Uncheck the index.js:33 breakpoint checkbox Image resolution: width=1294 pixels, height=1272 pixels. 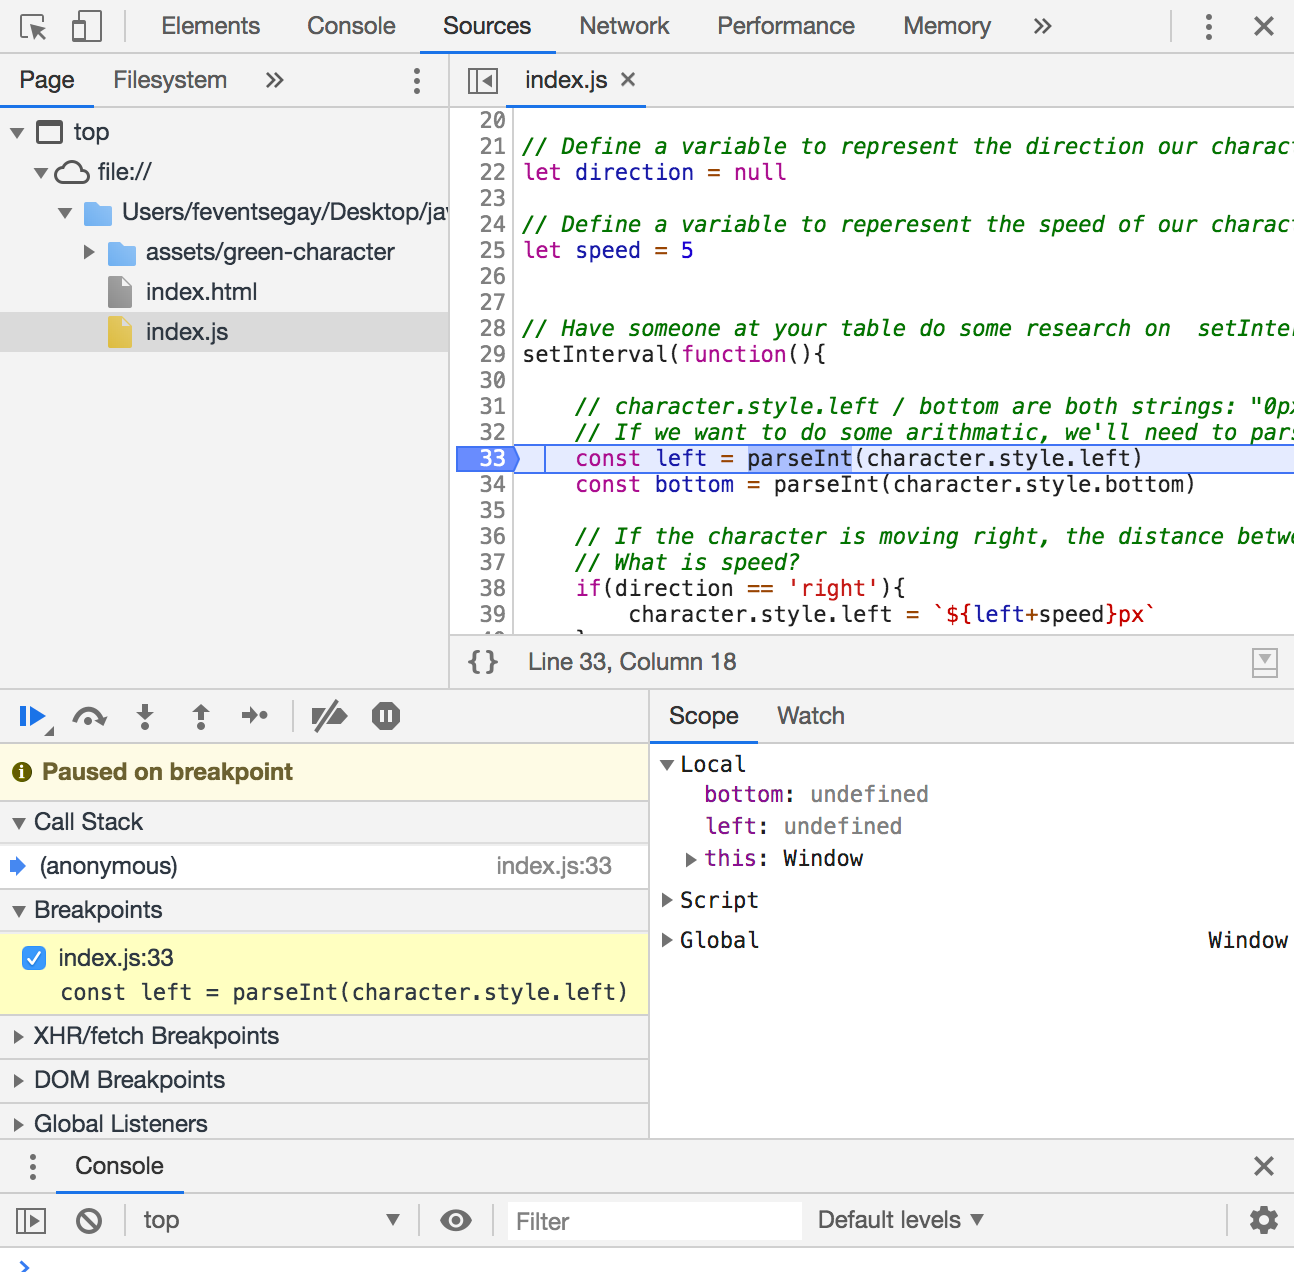34,958
